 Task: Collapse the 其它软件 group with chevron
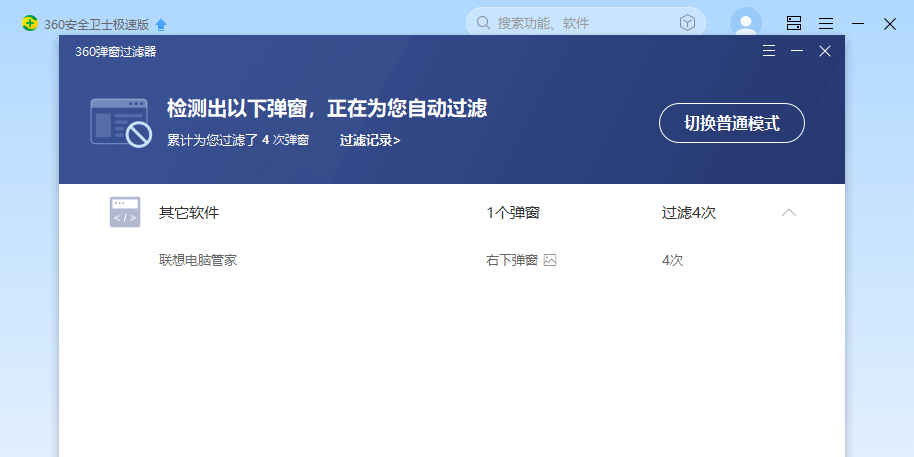point(789,212)
